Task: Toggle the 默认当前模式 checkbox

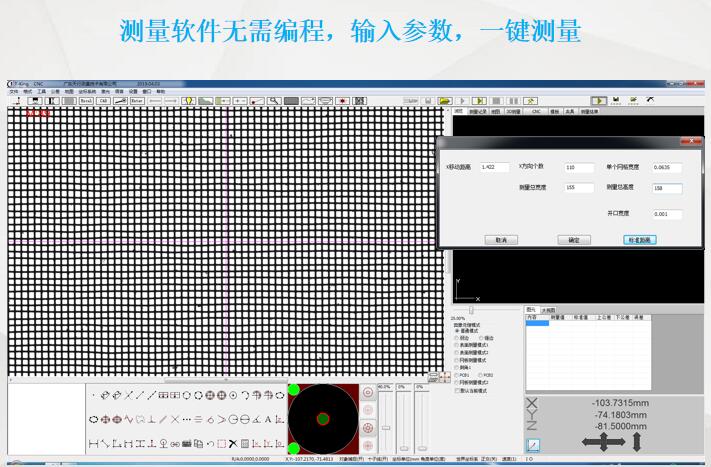Action: (x=457, y=391)
